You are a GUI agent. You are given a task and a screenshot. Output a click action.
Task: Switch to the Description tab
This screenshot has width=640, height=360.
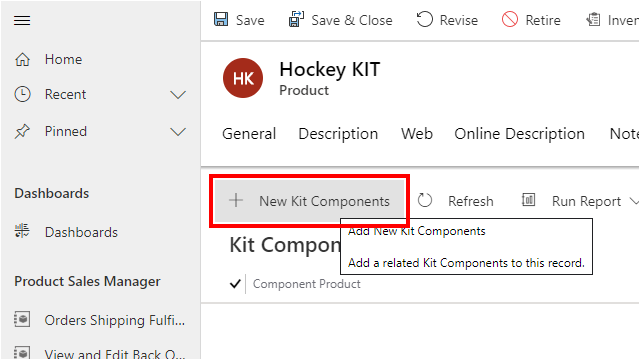coord(338,134)
